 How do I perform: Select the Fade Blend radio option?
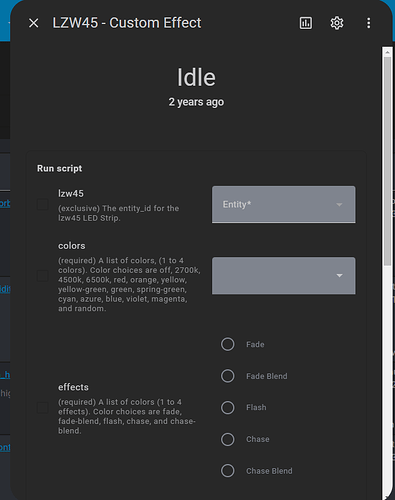tap(228, 376)
